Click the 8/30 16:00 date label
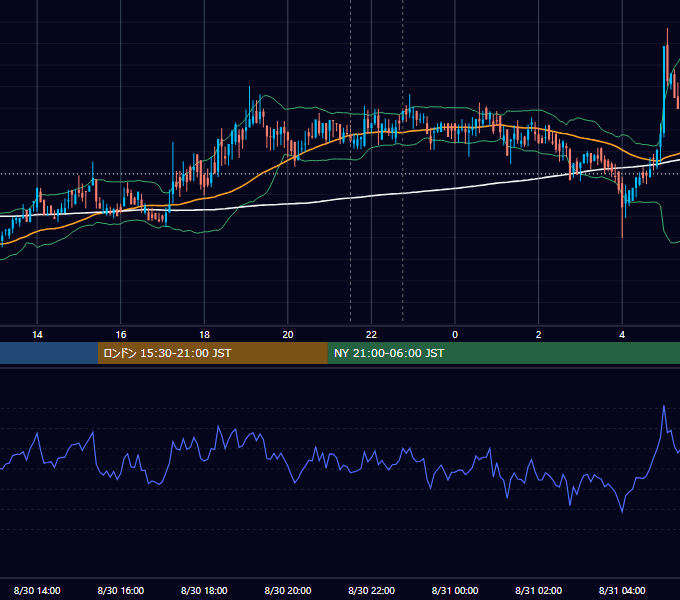Screen dimensions: 680x600 [x=121, y=590]
